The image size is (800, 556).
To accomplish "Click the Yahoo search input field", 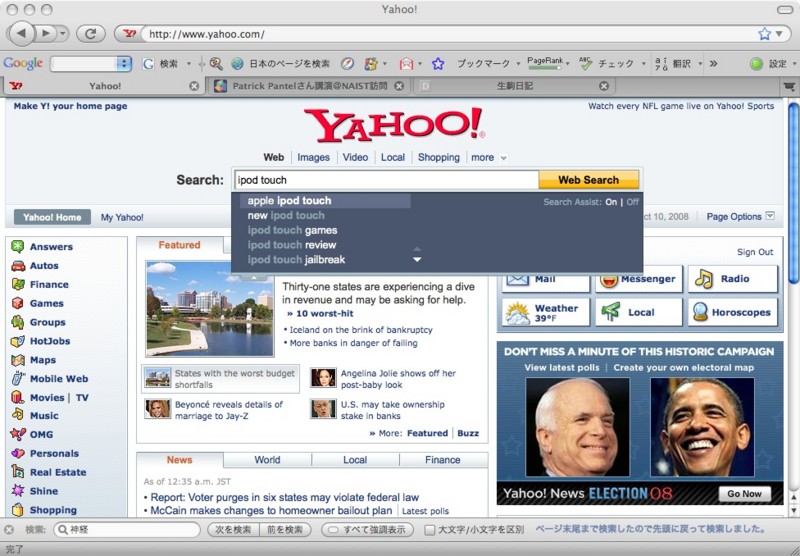I will pyautogui.click(x=386, y=180).
